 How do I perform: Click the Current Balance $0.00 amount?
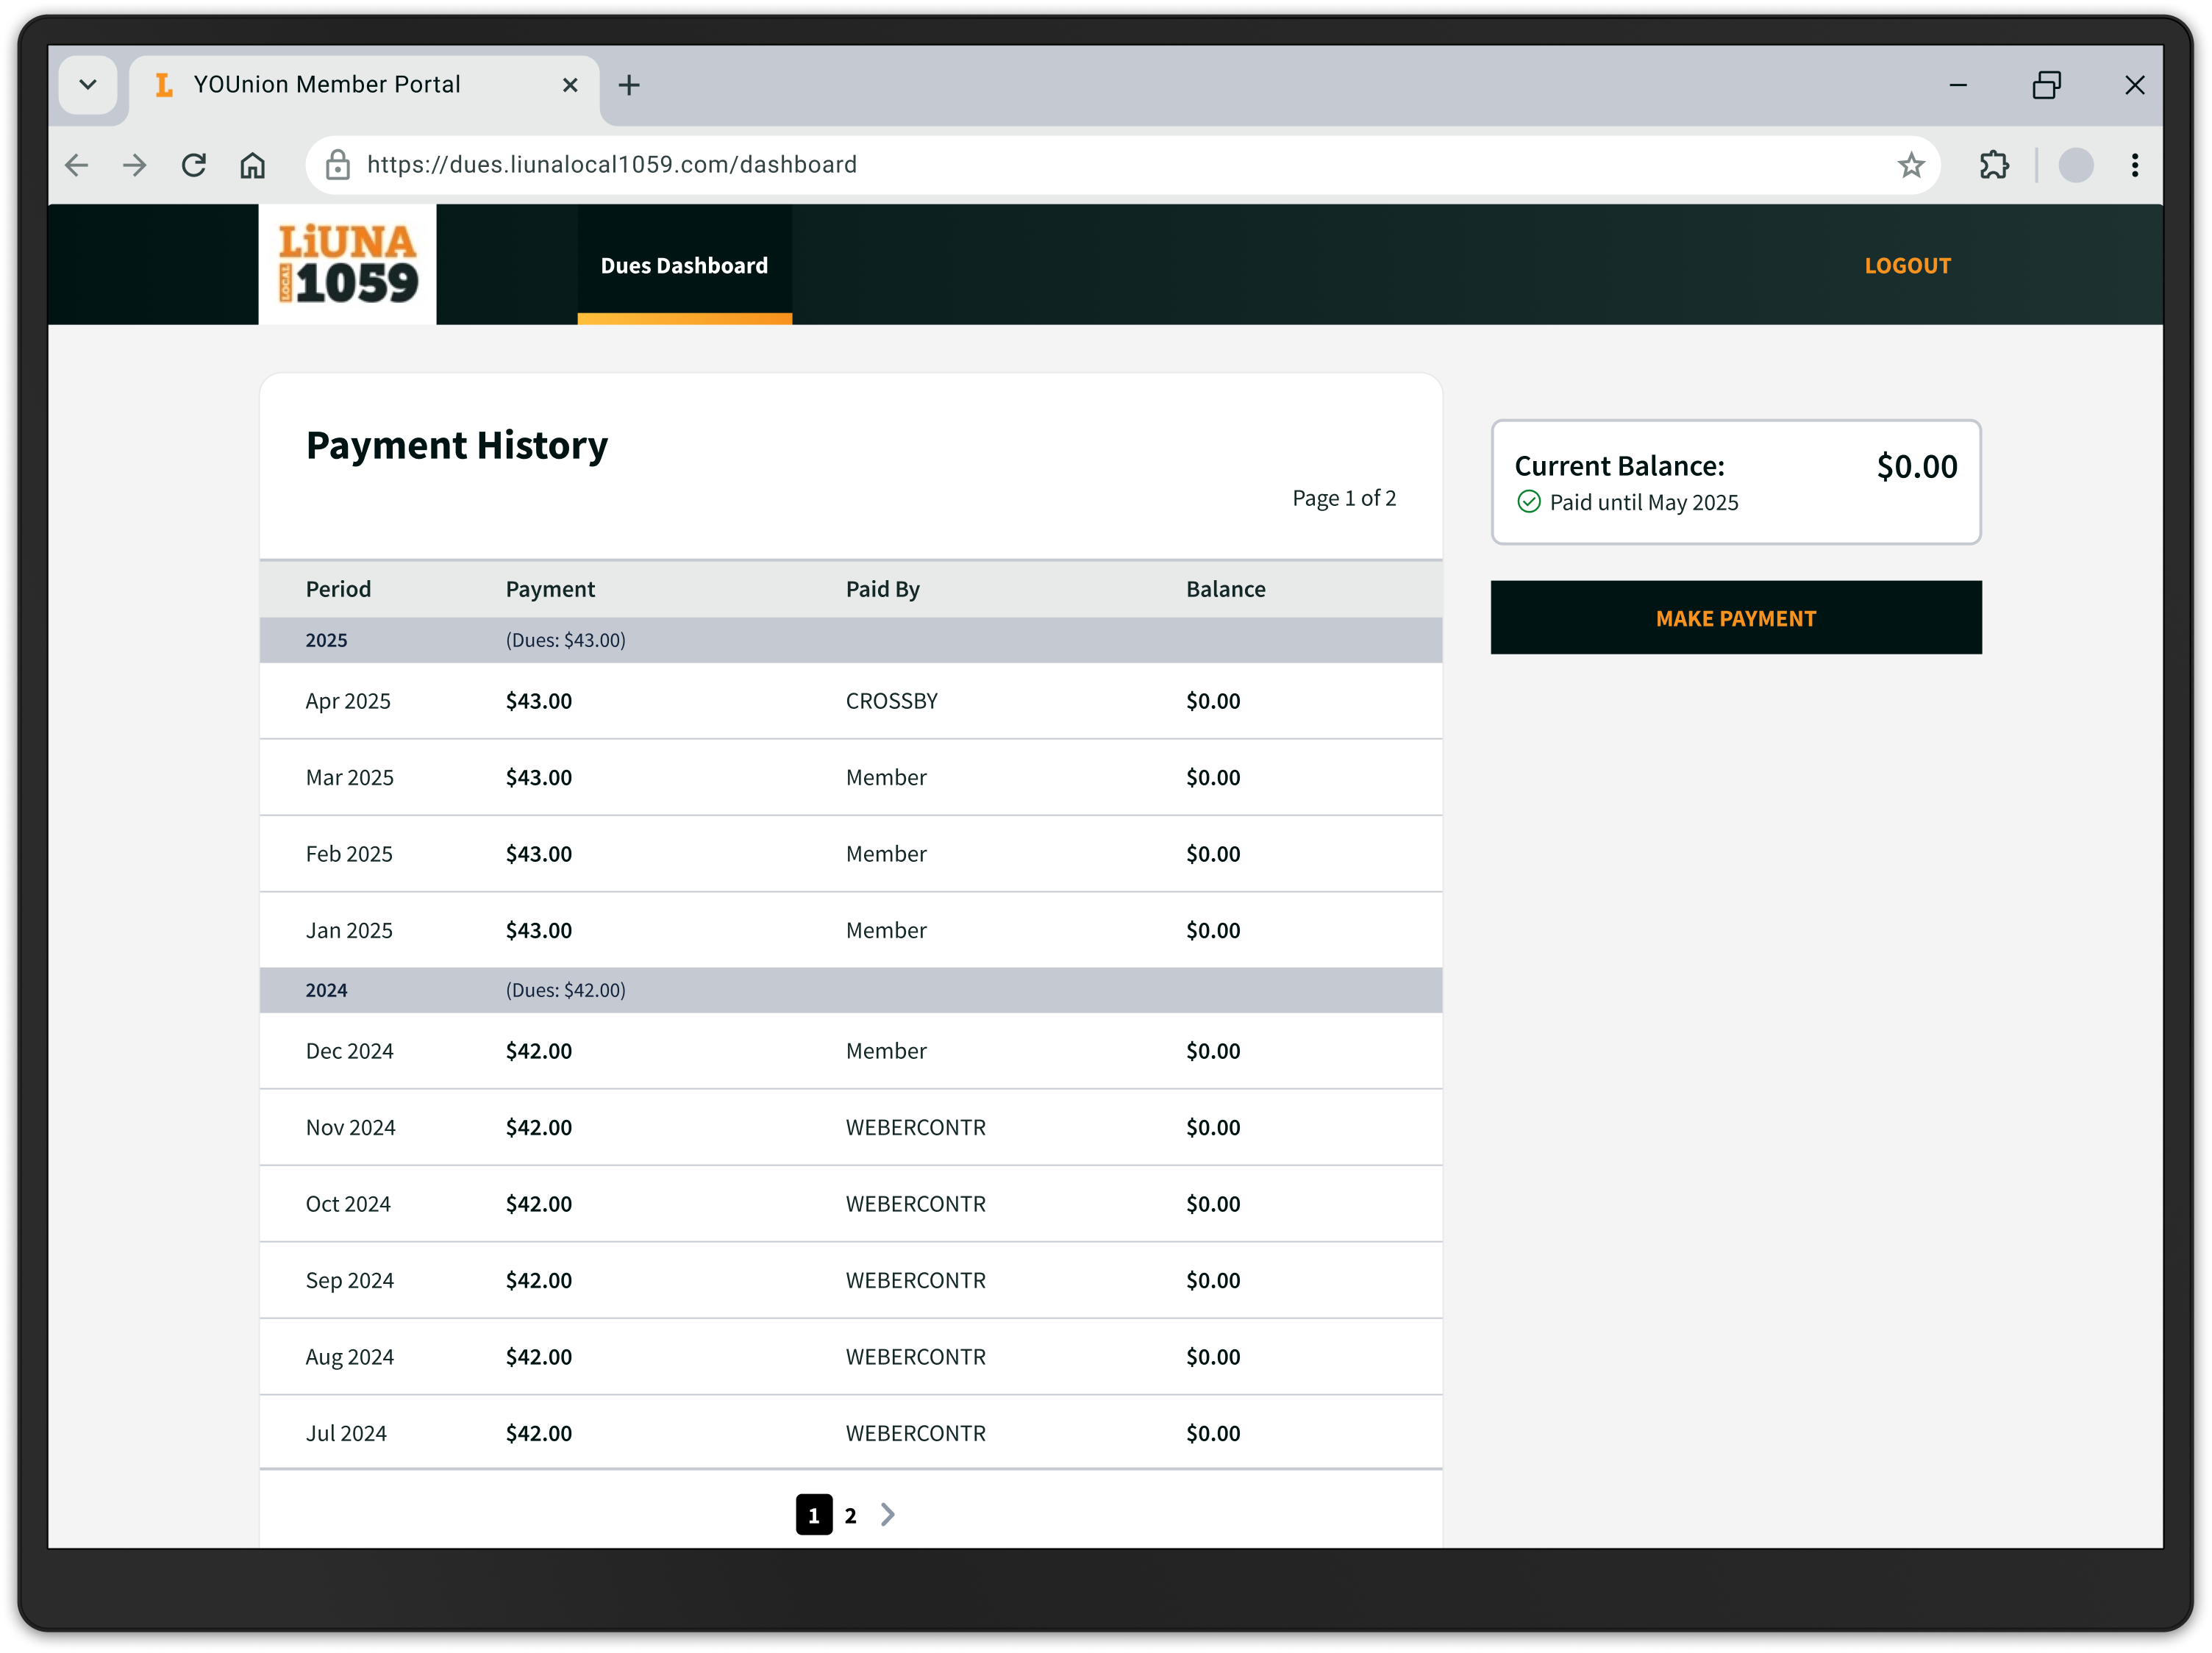coord(1916,466)
